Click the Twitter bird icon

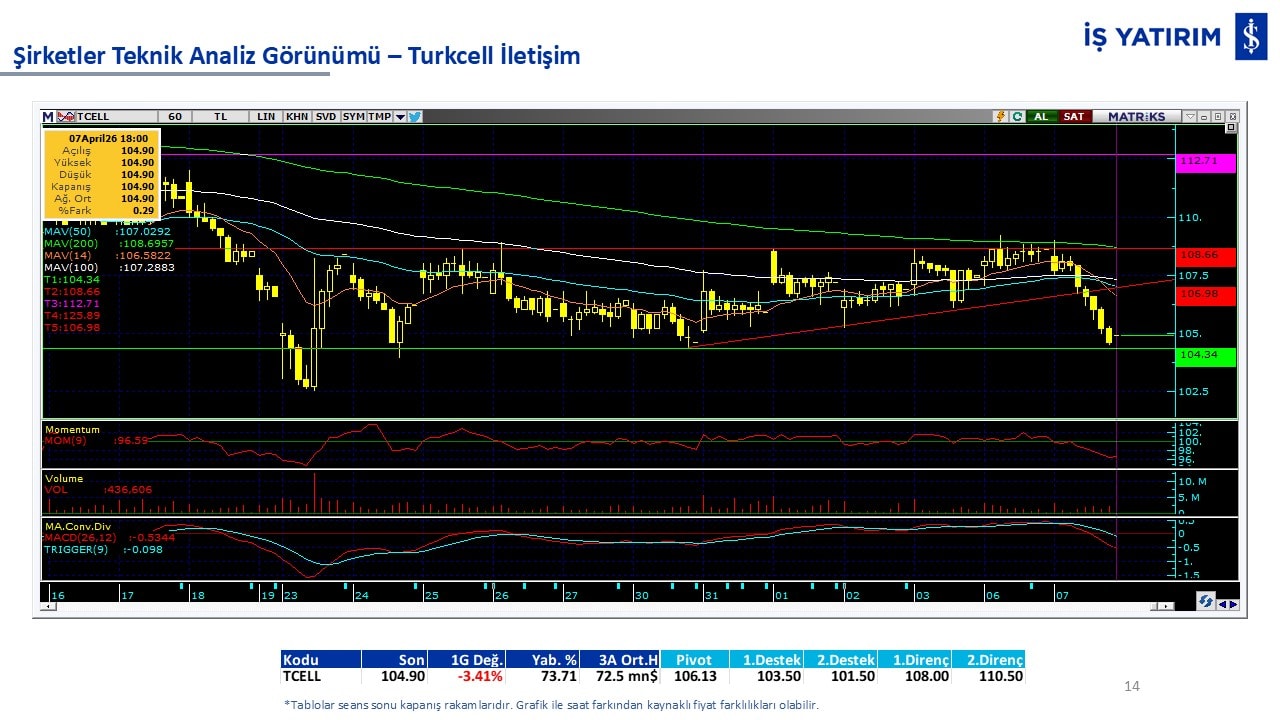click(415, 117)
